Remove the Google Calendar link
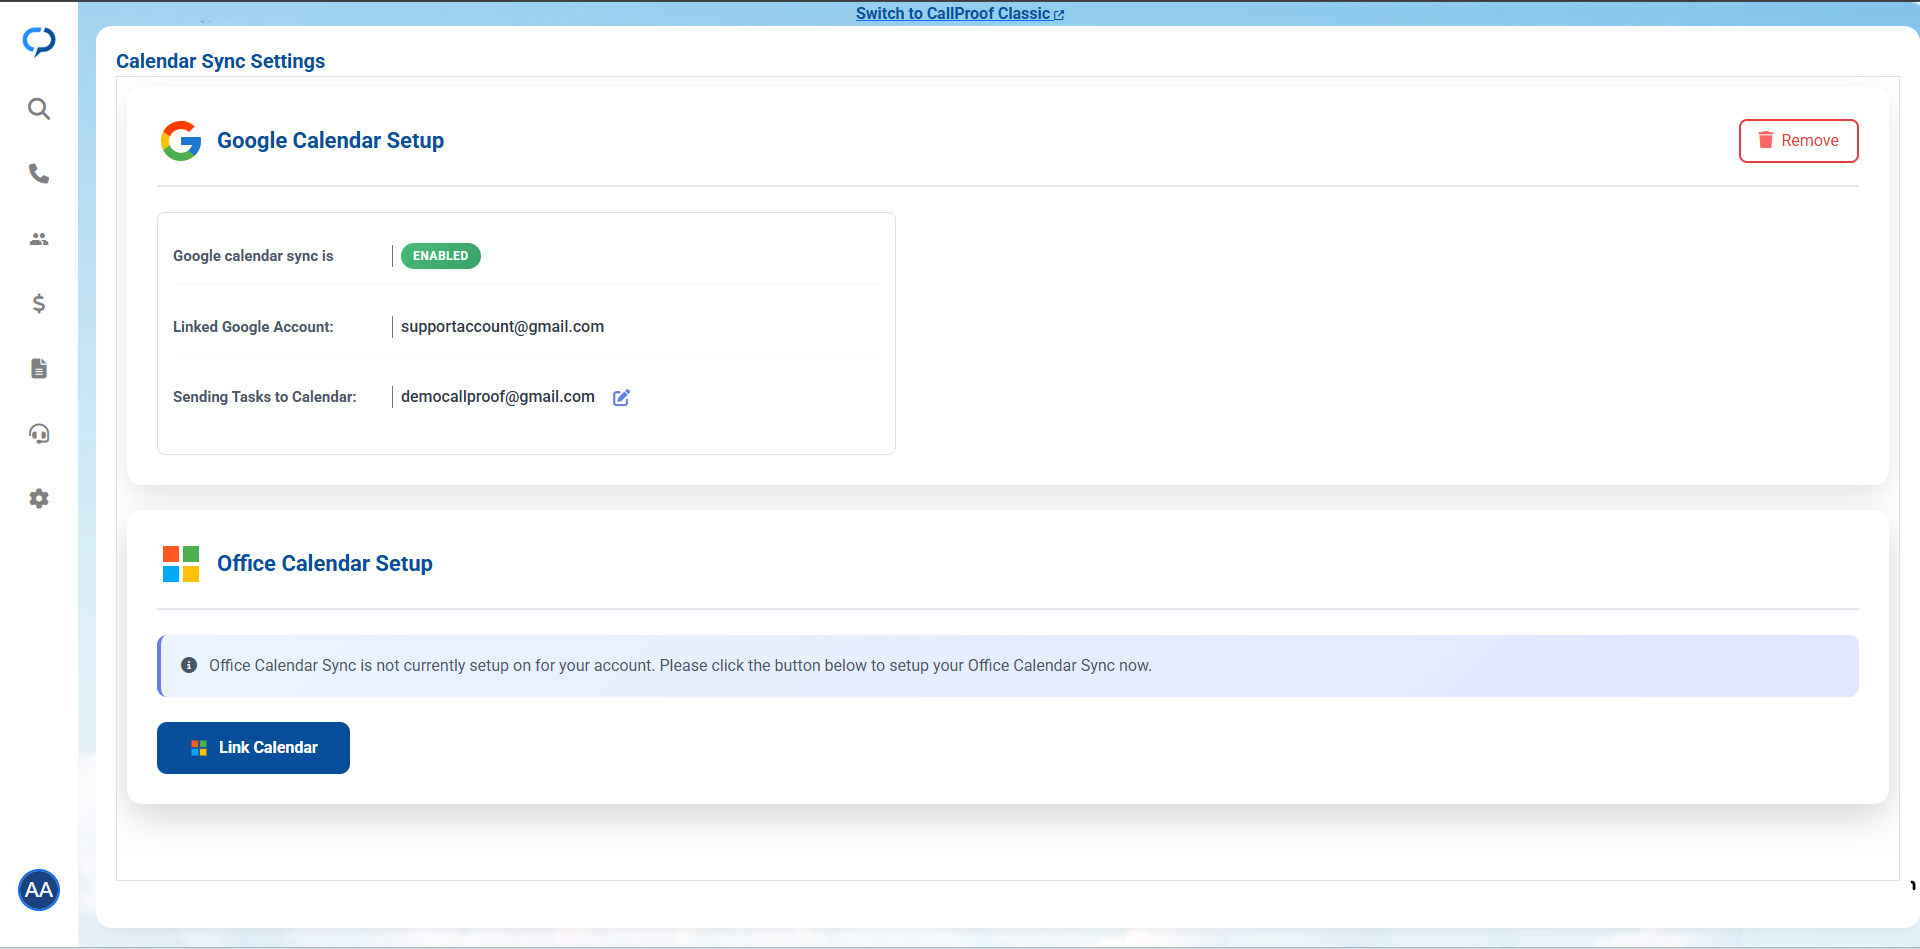Image resolution: width=1920 pixels, height=949 pixels. coord(1798,141)
